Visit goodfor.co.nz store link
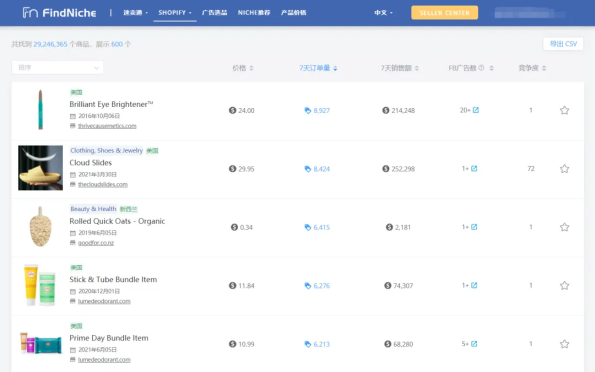The image size is (595, 372). click(x=96, y=243)
